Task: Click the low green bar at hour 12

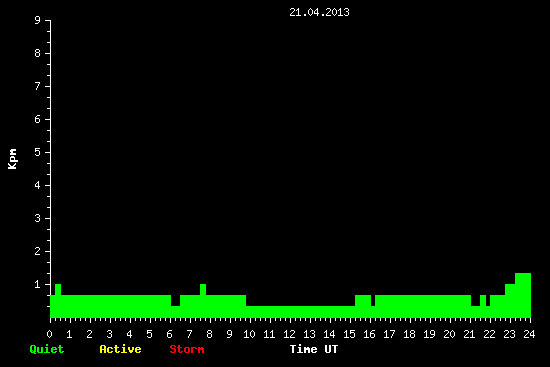Action: click(290, 312)
